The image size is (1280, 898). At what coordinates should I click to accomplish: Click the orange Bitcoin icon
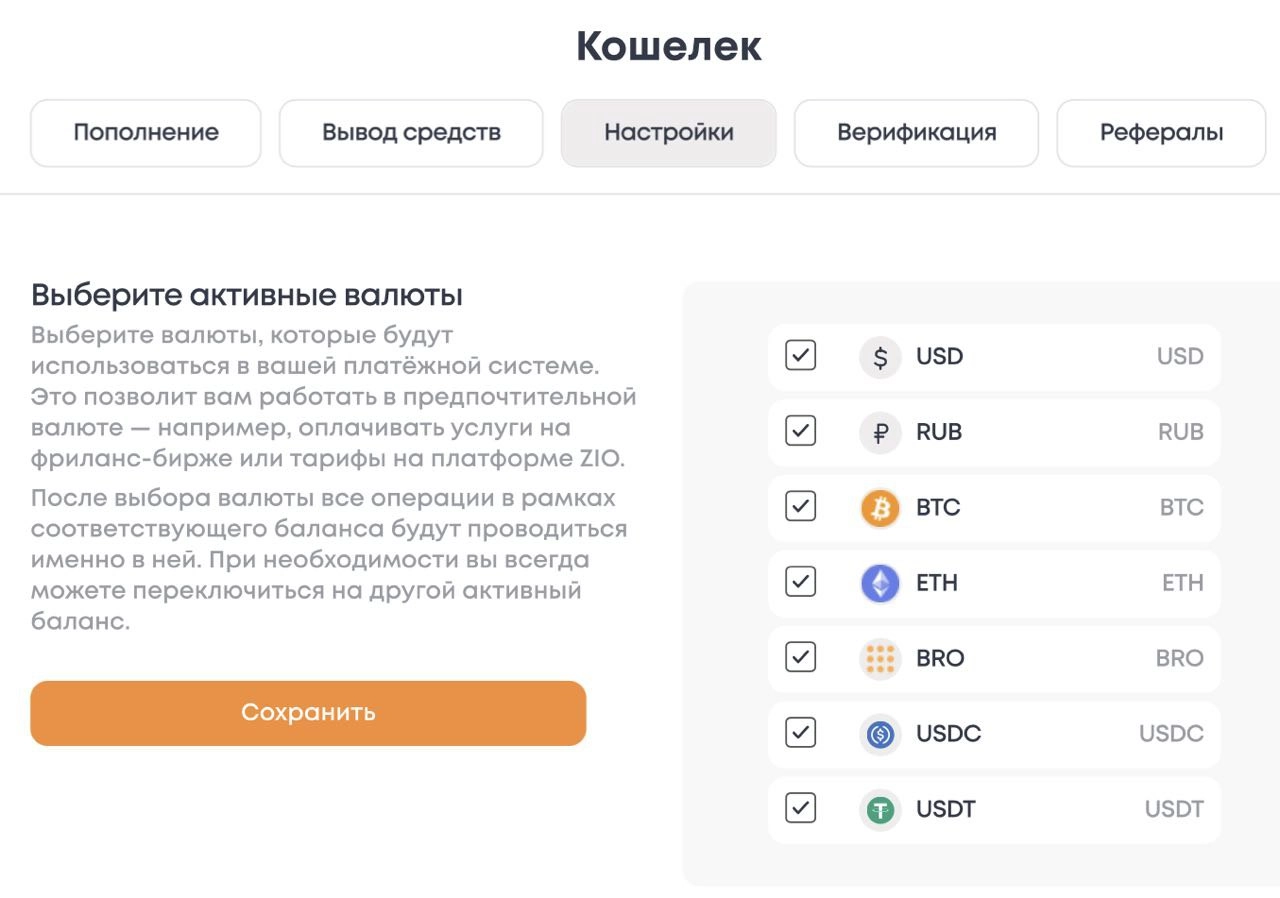[x=880, y=508]
